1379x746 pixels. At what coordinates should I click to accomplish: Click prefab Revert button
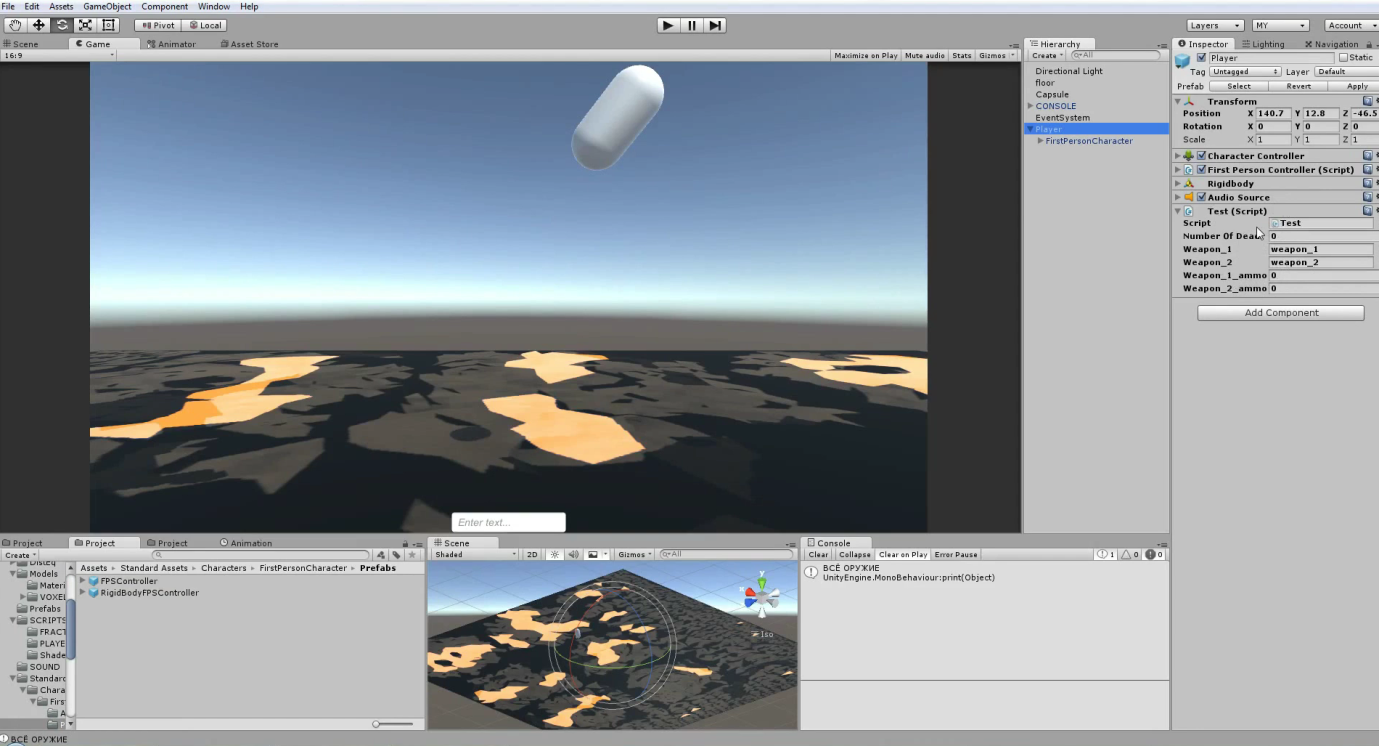coord(1298,86)
